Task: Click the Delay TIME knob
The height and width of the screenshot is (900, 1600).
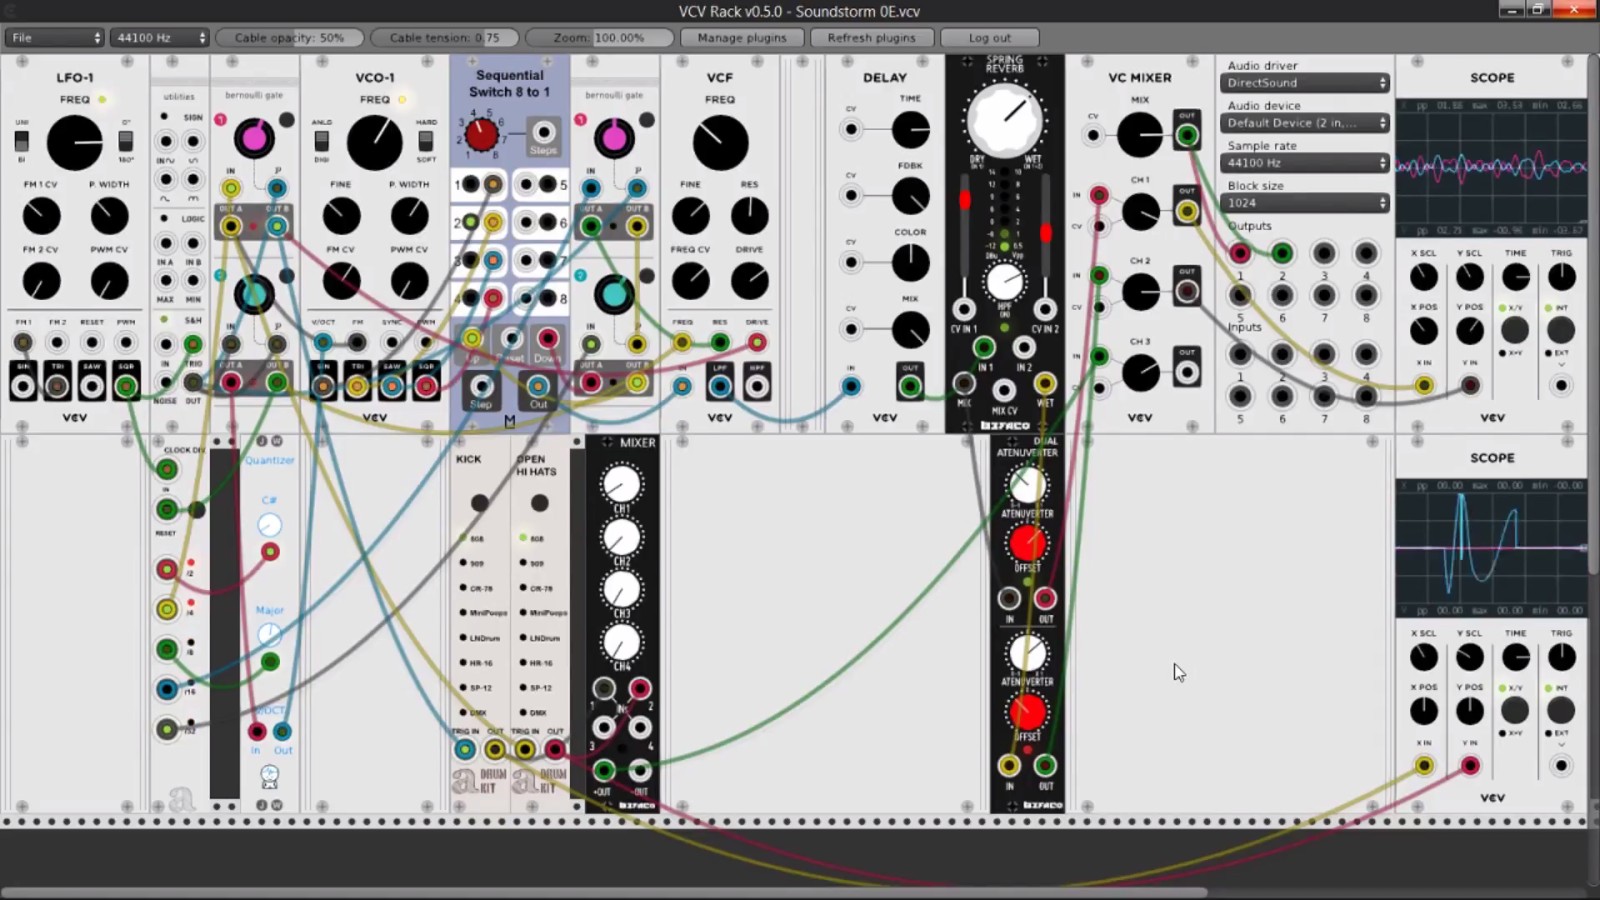Action: (910, 130)
